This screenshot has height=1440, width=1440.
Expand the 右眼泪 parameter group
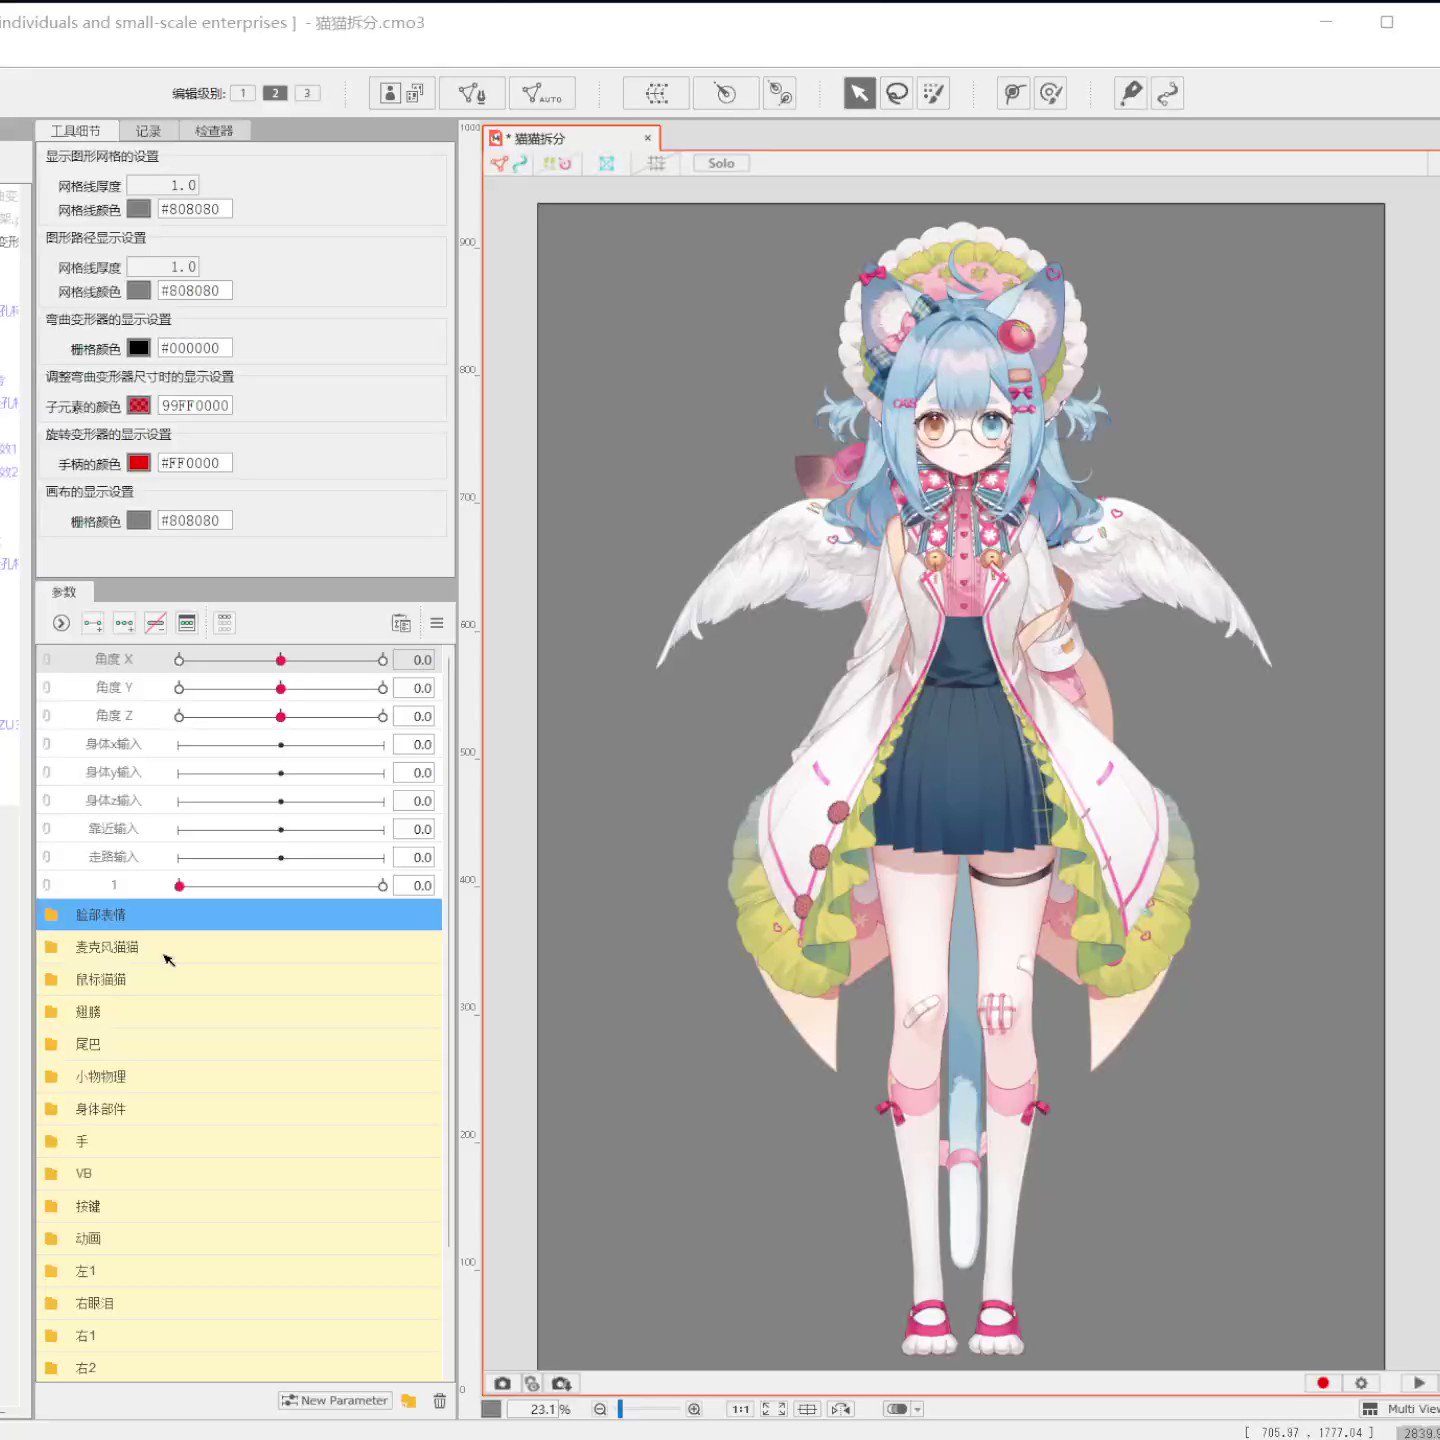tap(239, 1303)
